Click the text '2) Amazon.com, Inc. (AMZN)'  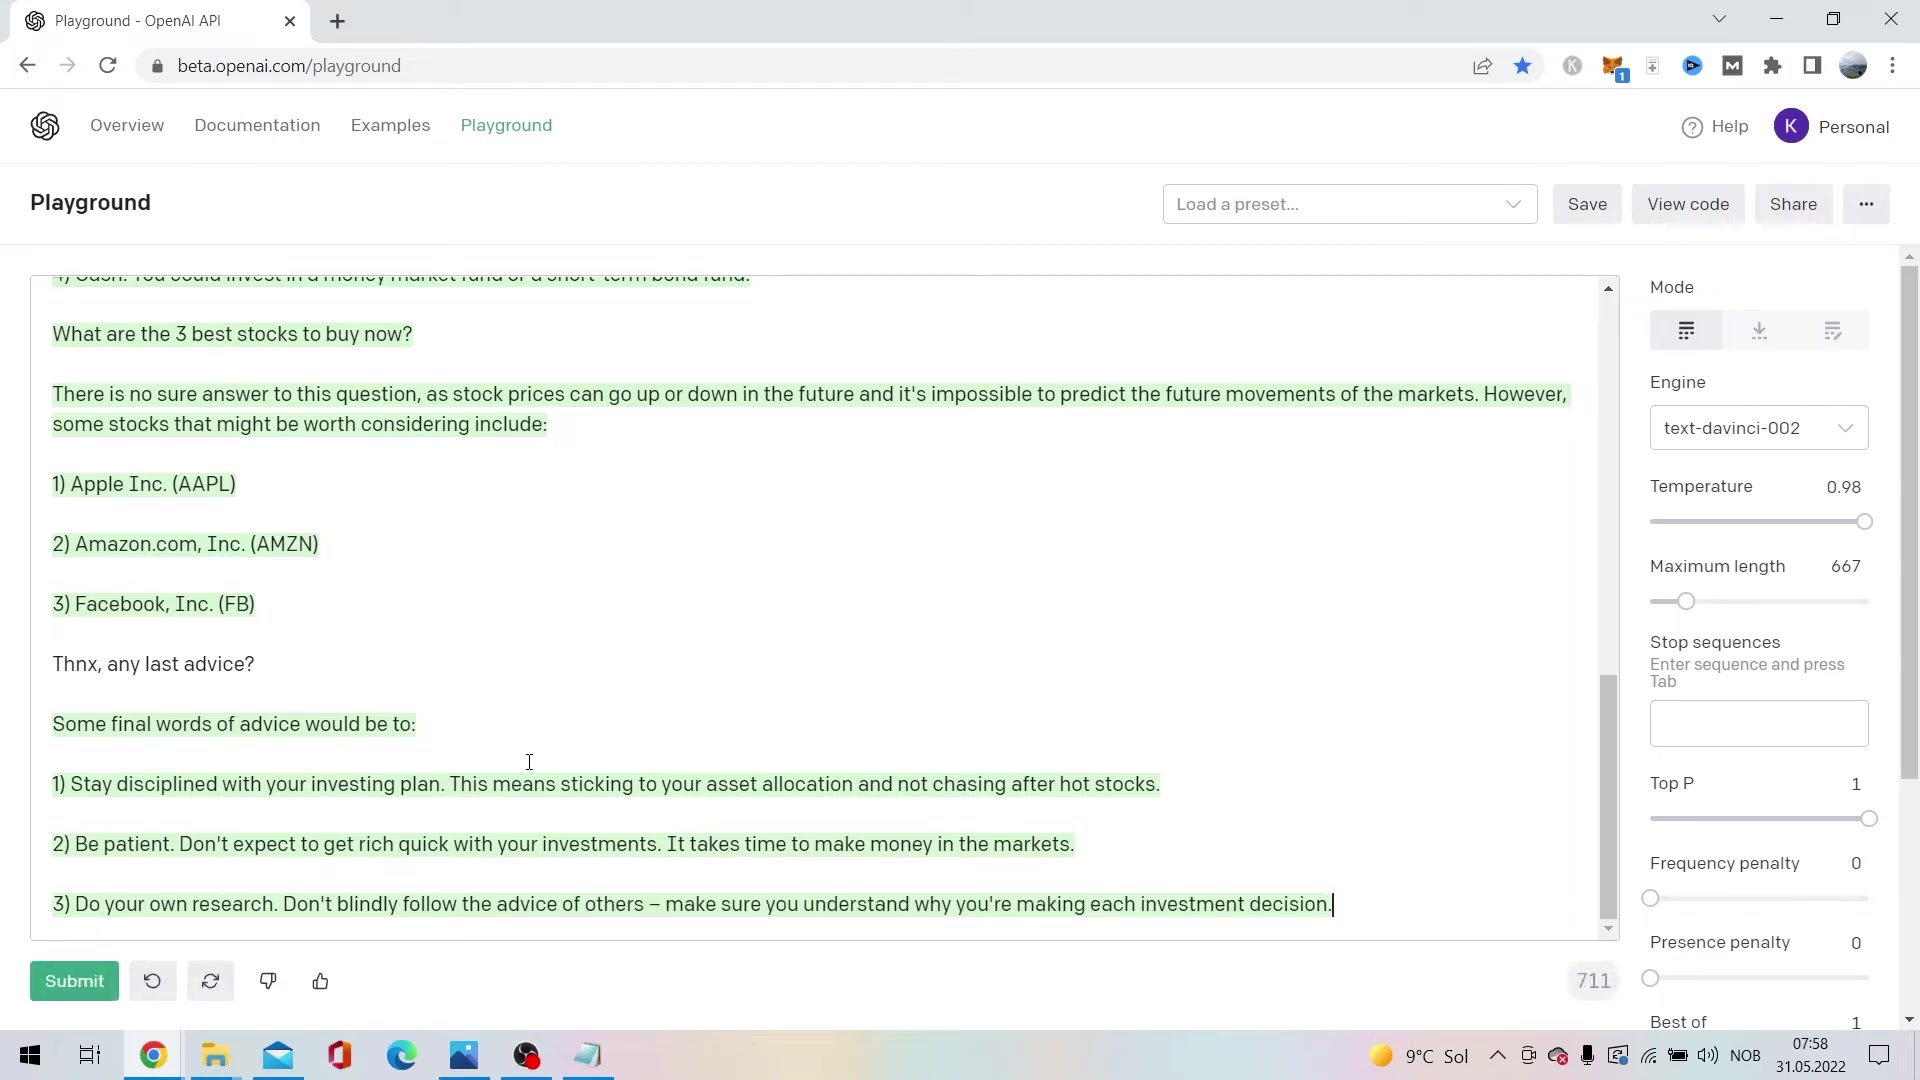point(185,544)
